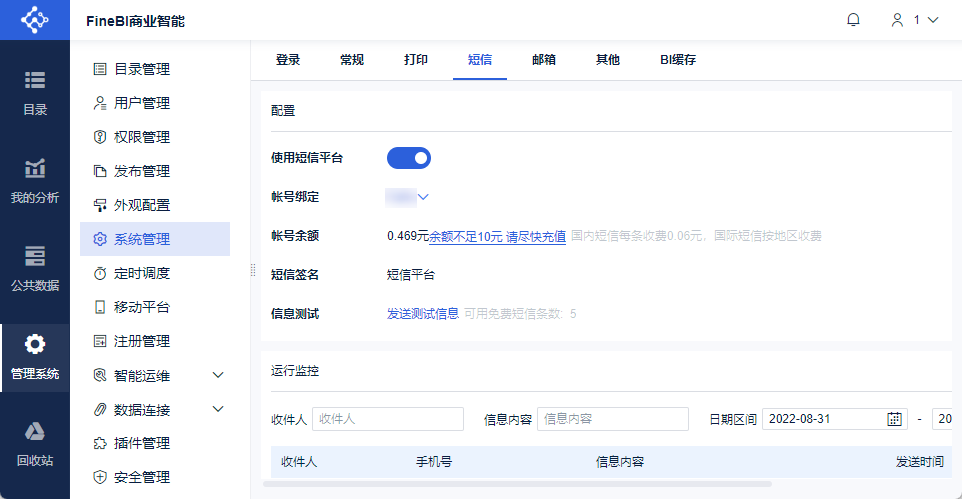
Task: Click the 发送时间 column header
Action: 920,462
